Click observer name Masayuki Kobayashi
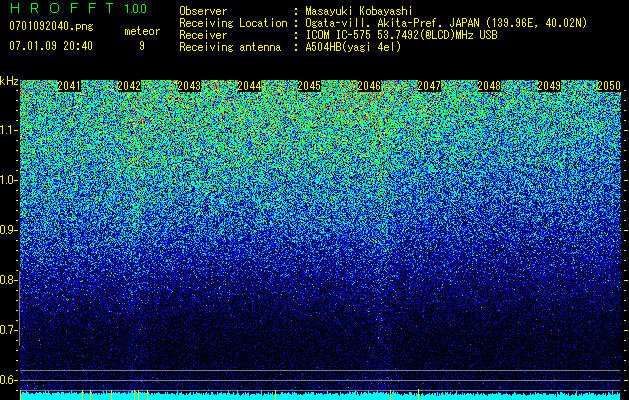 (x=359, y=11)
